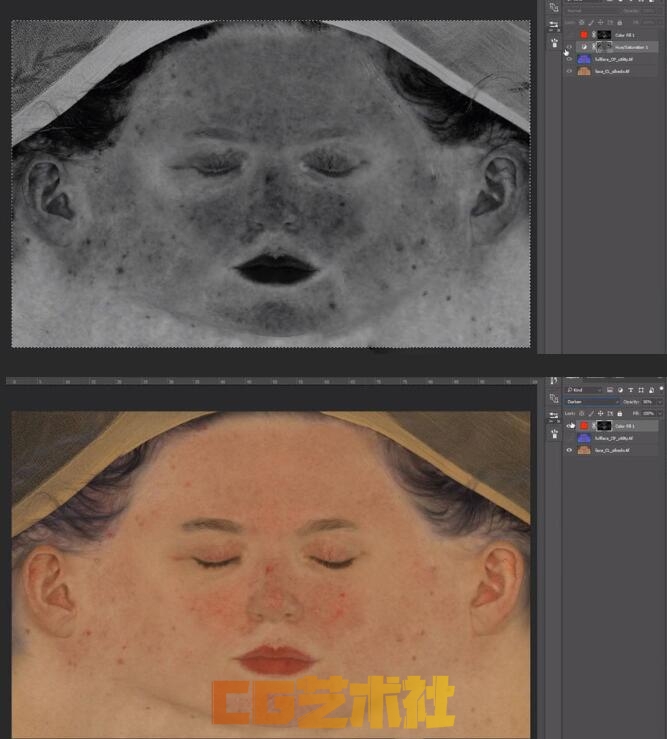This screenshot has height=739, width=667.
Task: Toggle face albedo layer visibility in lower panel
Action: (569, 450)
